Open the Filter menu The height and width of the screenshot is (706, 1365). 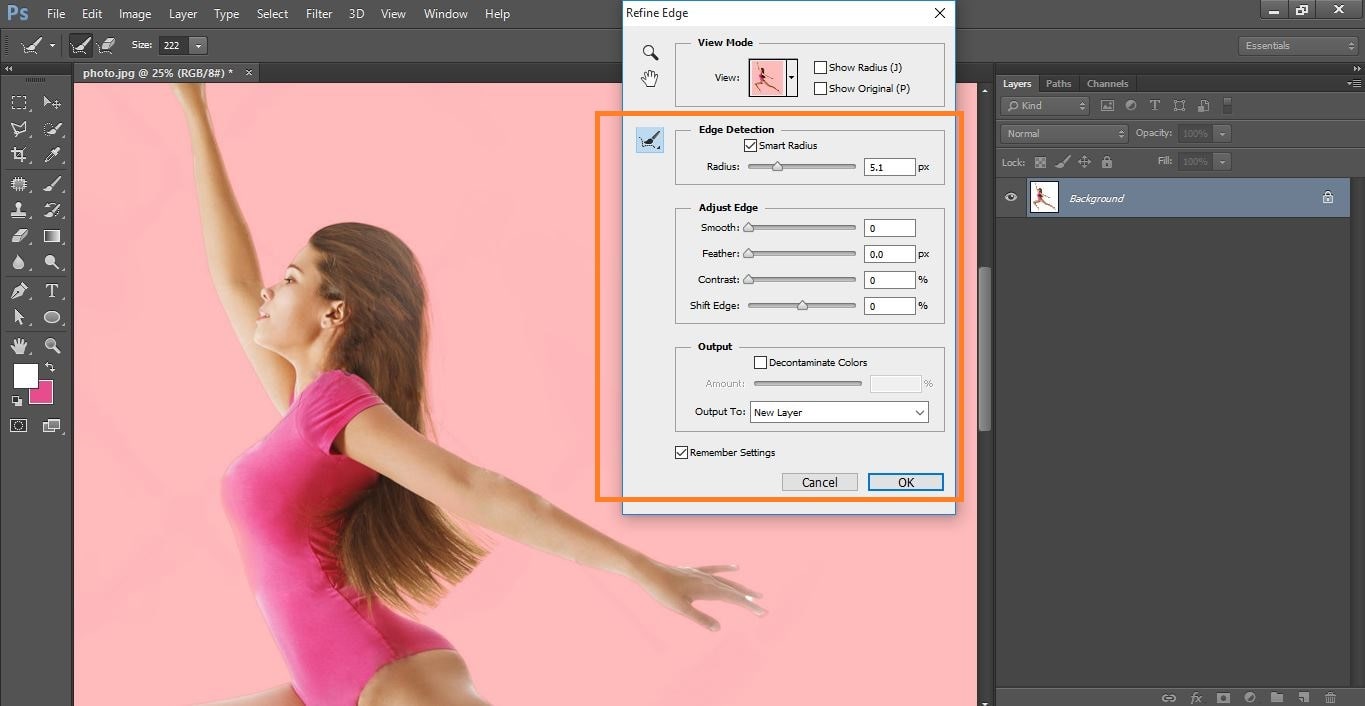(x=319, y=14)
